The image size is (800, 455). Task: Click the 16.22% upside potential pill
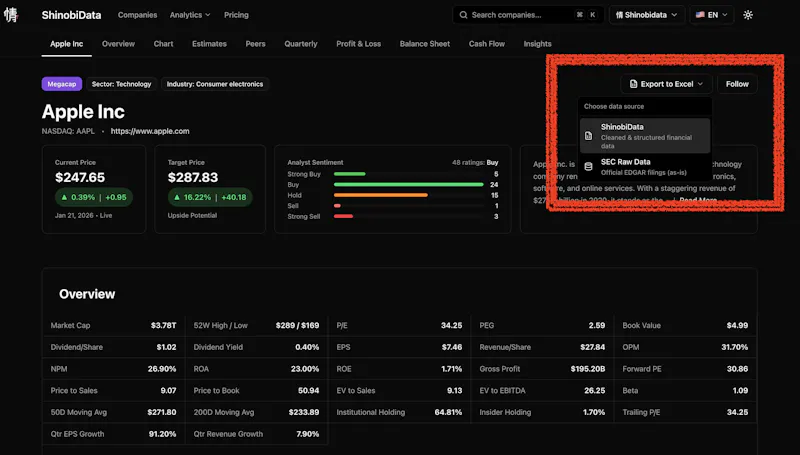point(210,197)
